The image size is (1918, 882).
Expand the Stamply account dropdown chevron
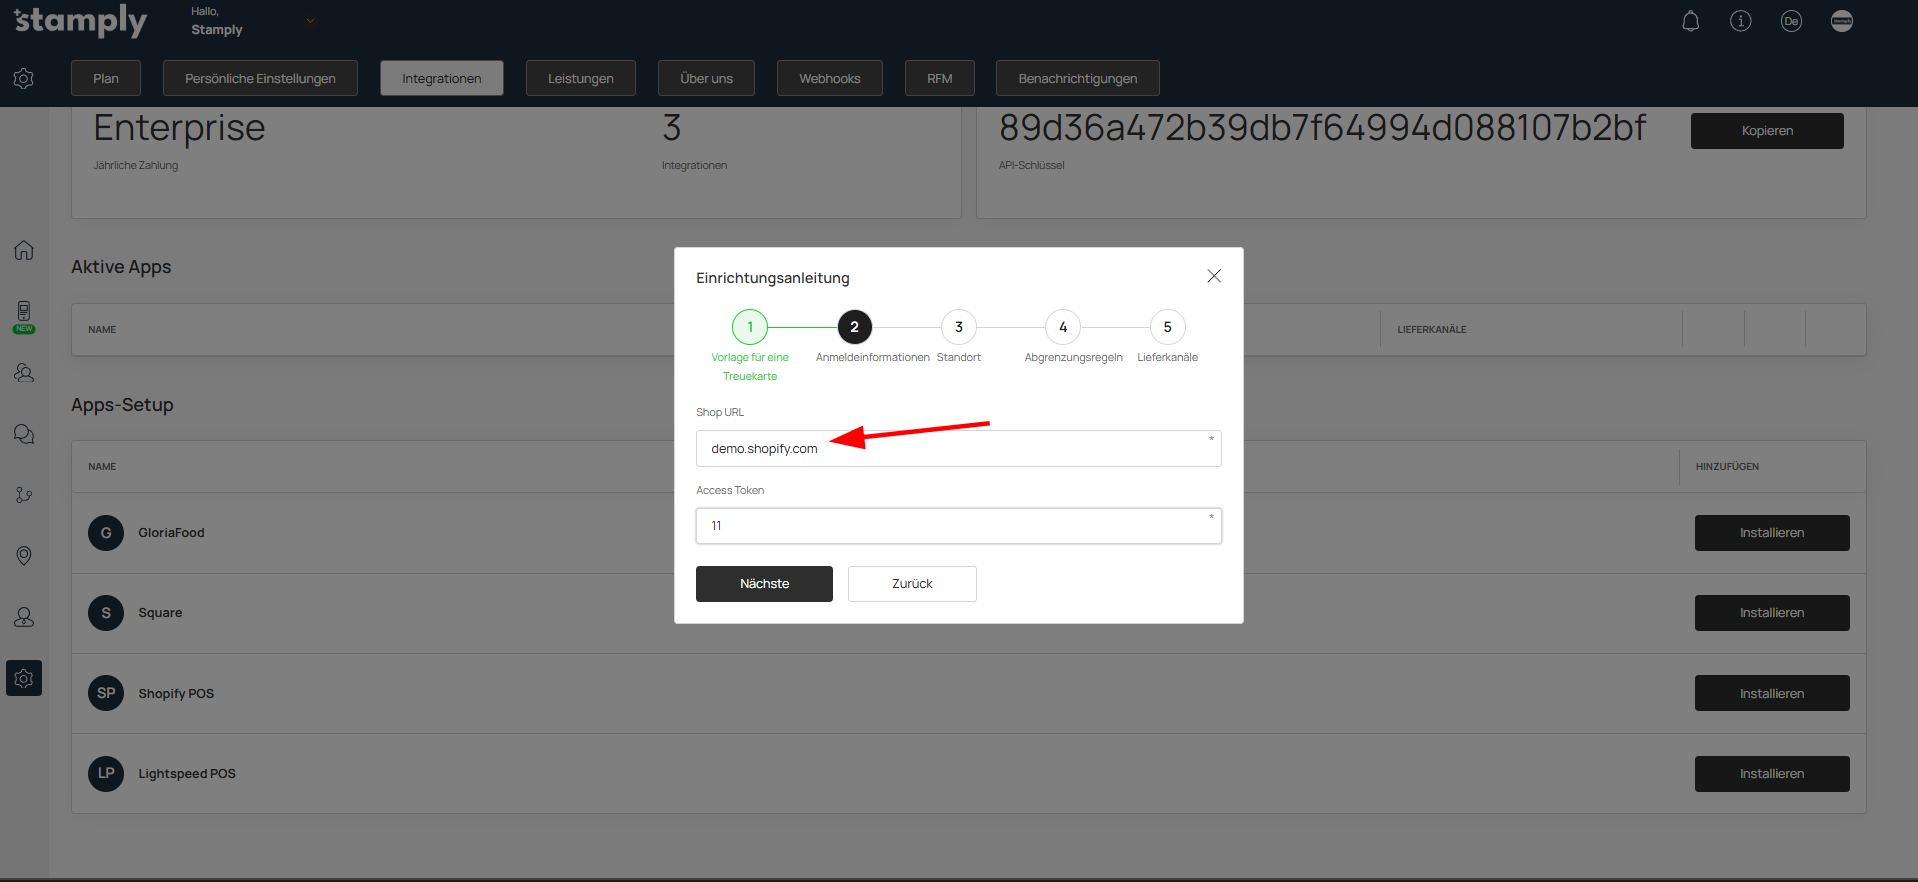pos(310,21)
